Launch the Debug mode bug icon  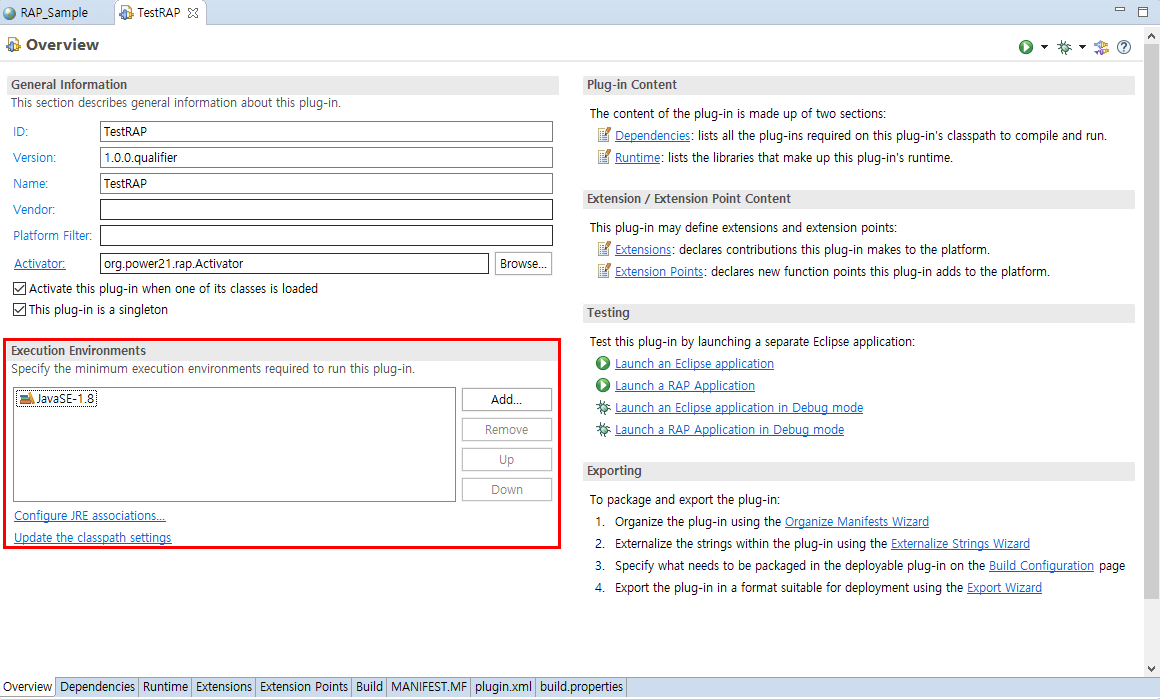1063,46
